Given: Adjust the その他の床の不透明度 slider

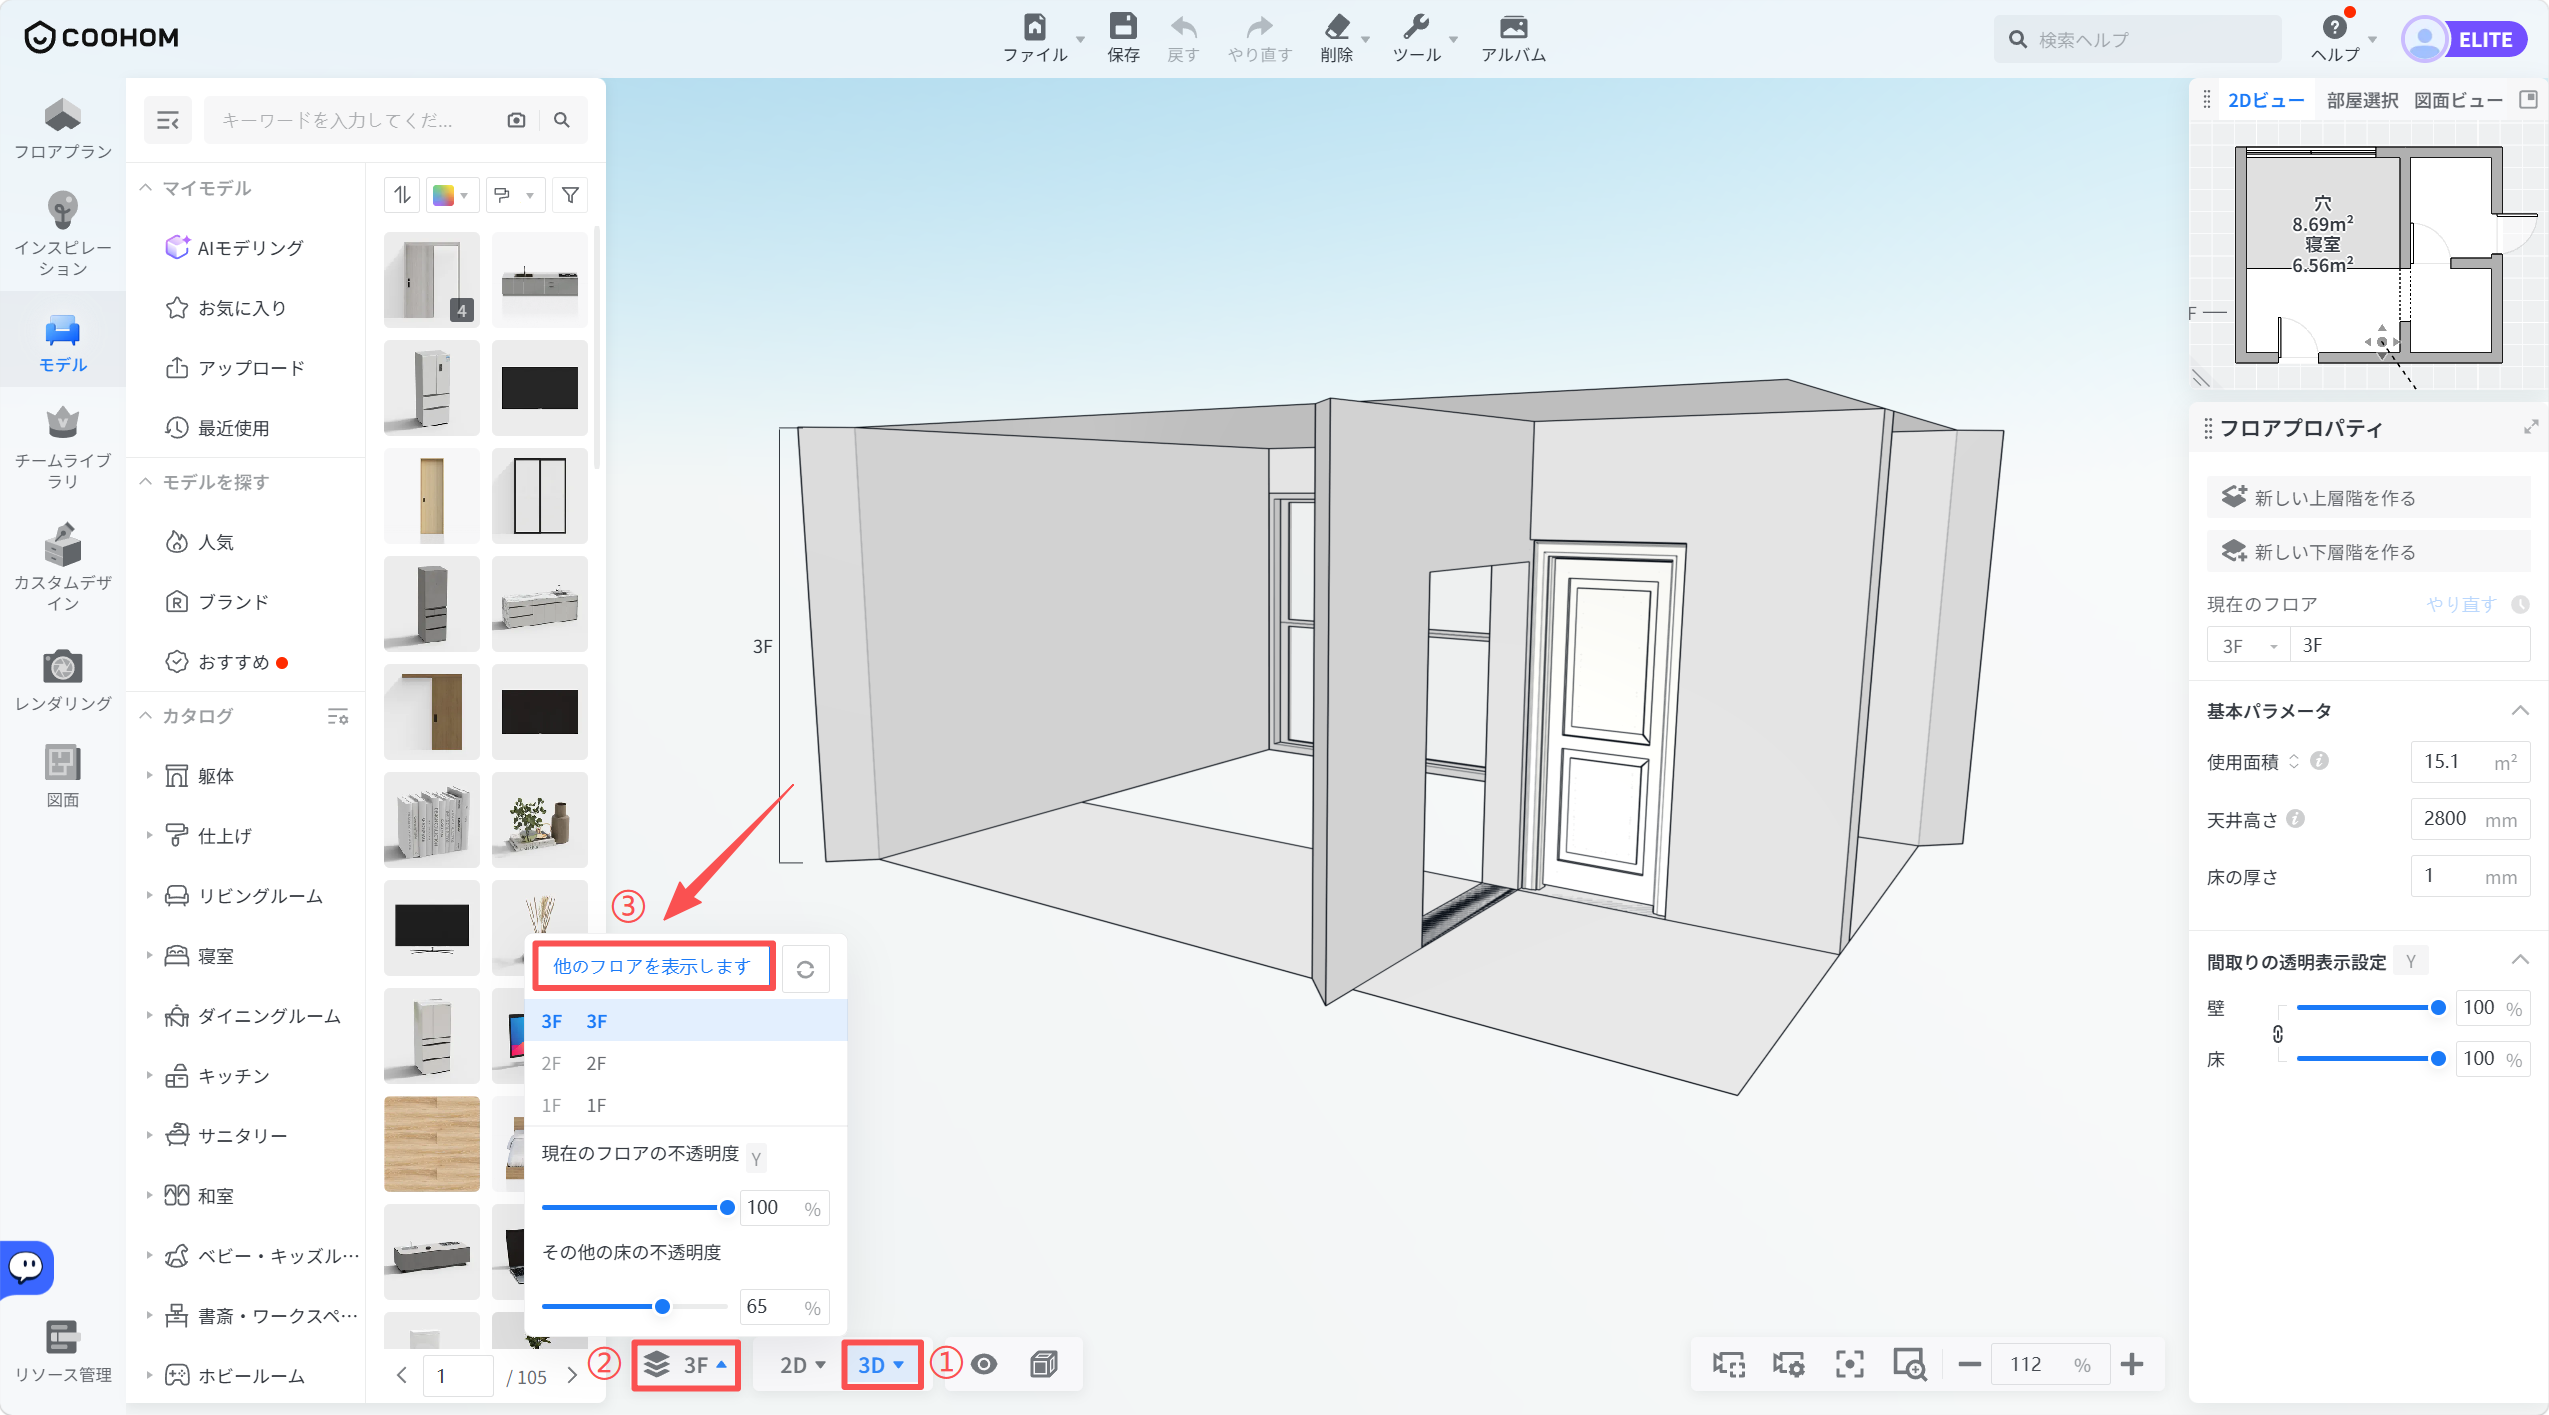Looking at the screenshot, I should [x=635, y=1306].
